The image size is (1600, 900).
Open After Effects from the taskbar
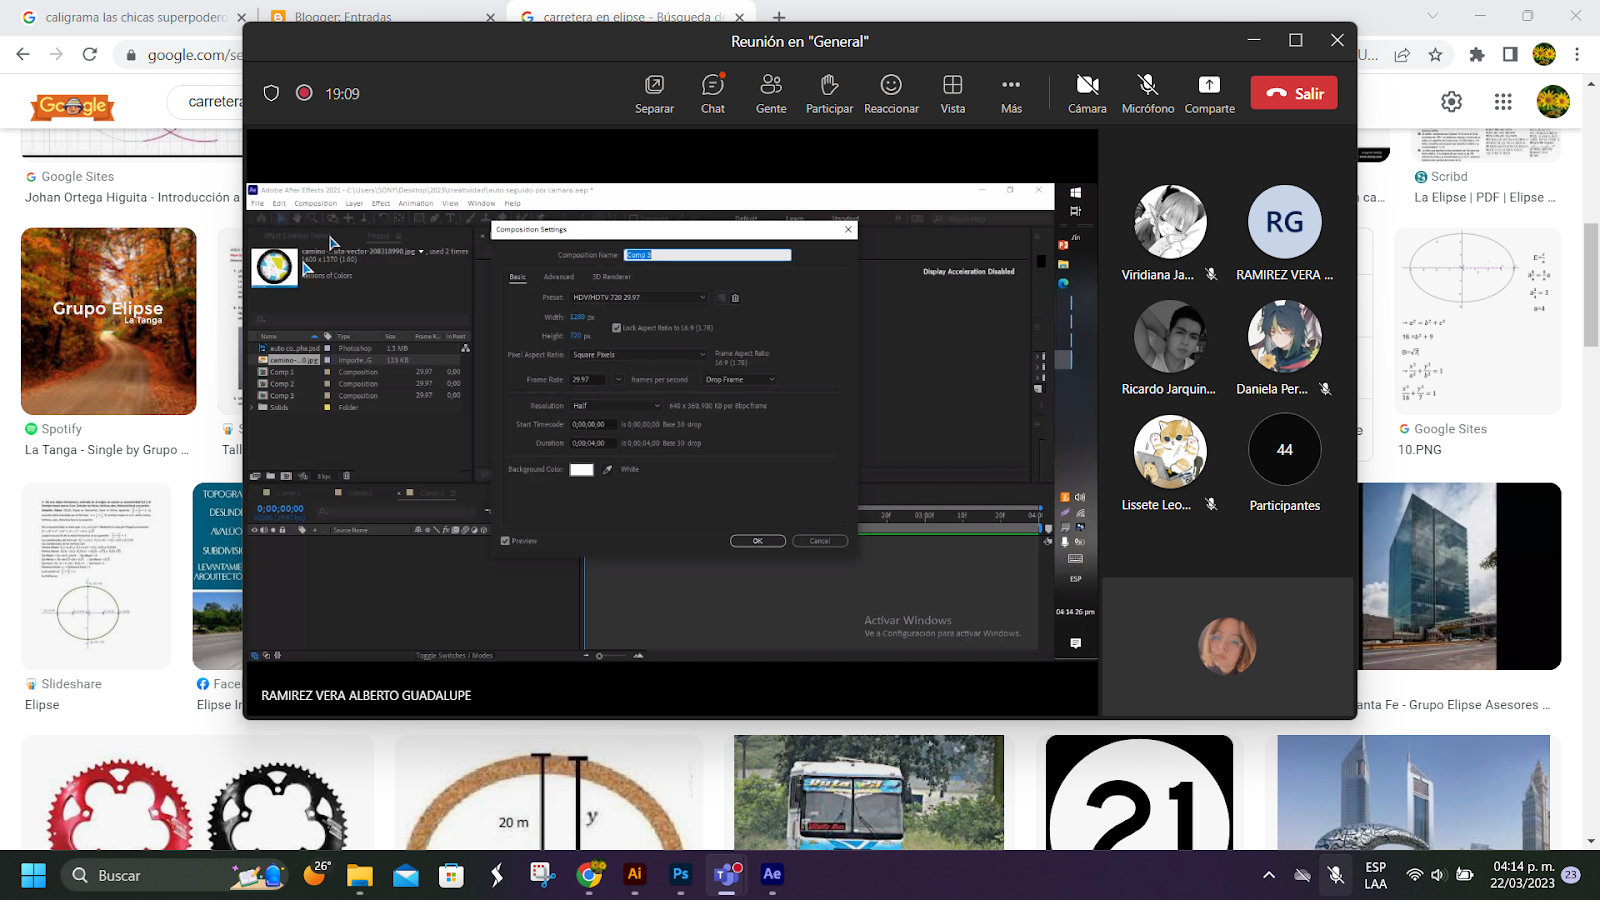[772, 874]
